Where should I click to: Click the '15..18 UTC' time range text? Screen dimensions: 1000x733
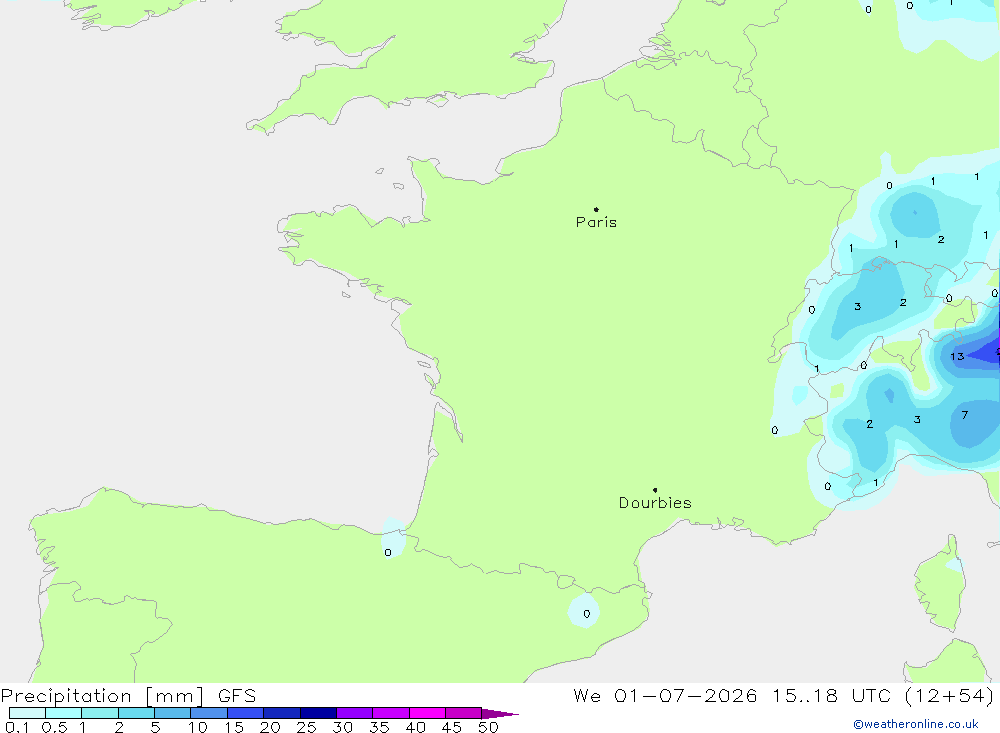coord(831,696)
